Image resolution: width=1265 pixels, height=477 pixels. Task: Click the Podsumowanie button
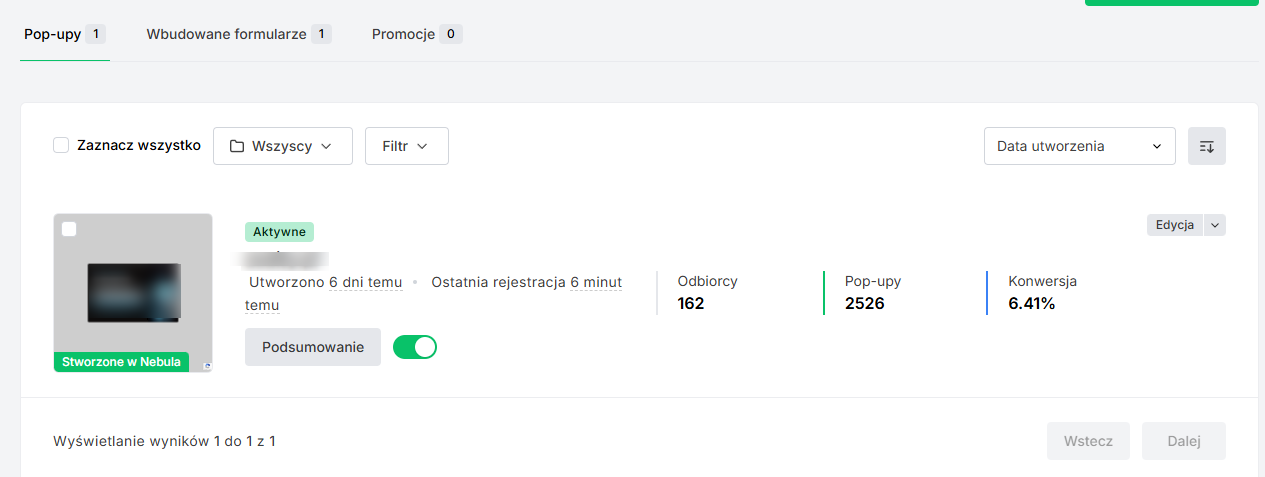(312, 347)
